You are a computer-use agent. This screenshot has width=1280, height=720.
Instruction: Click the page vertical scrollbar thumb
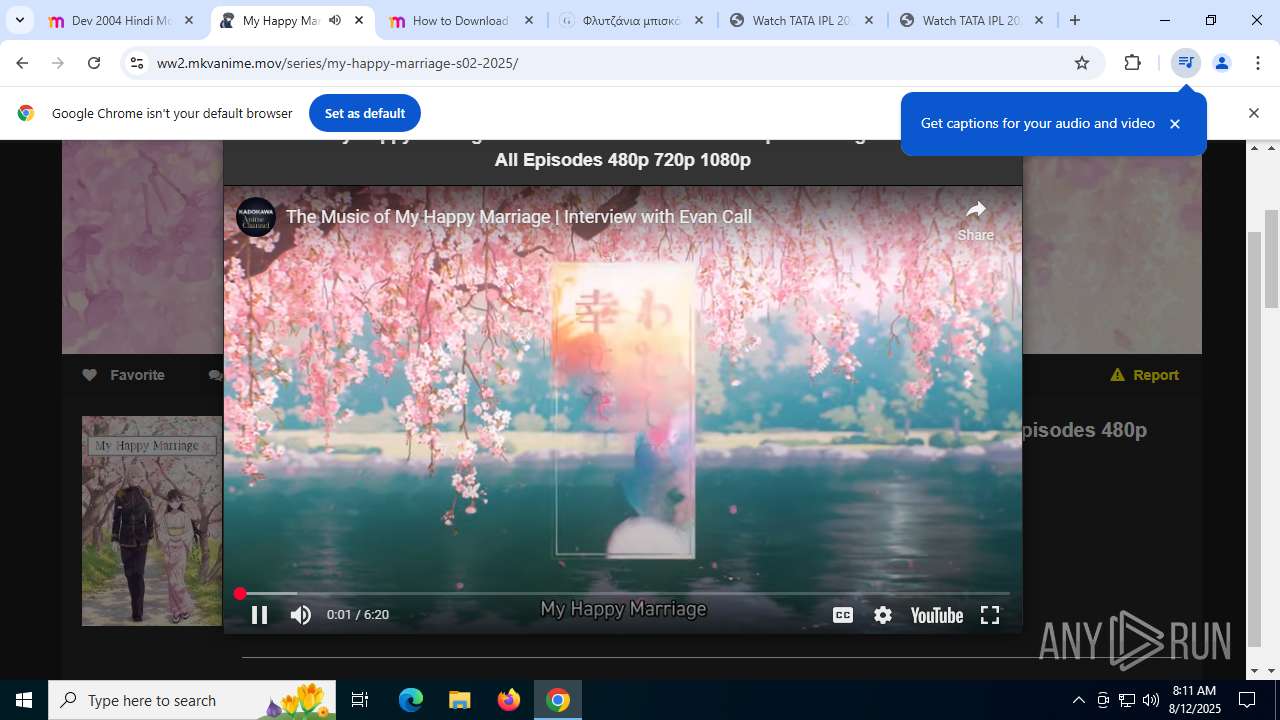tap(1271, 259)
